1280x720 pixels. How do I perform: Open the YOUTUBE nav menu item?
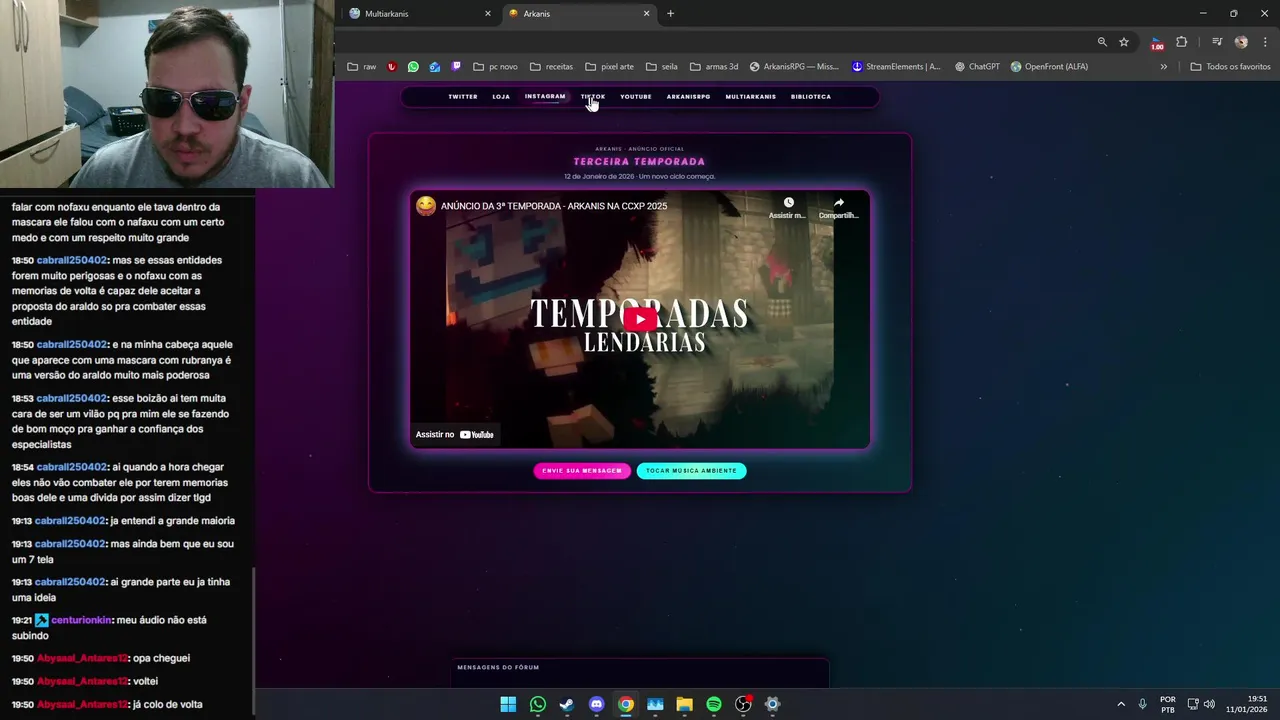coord(636,97)
